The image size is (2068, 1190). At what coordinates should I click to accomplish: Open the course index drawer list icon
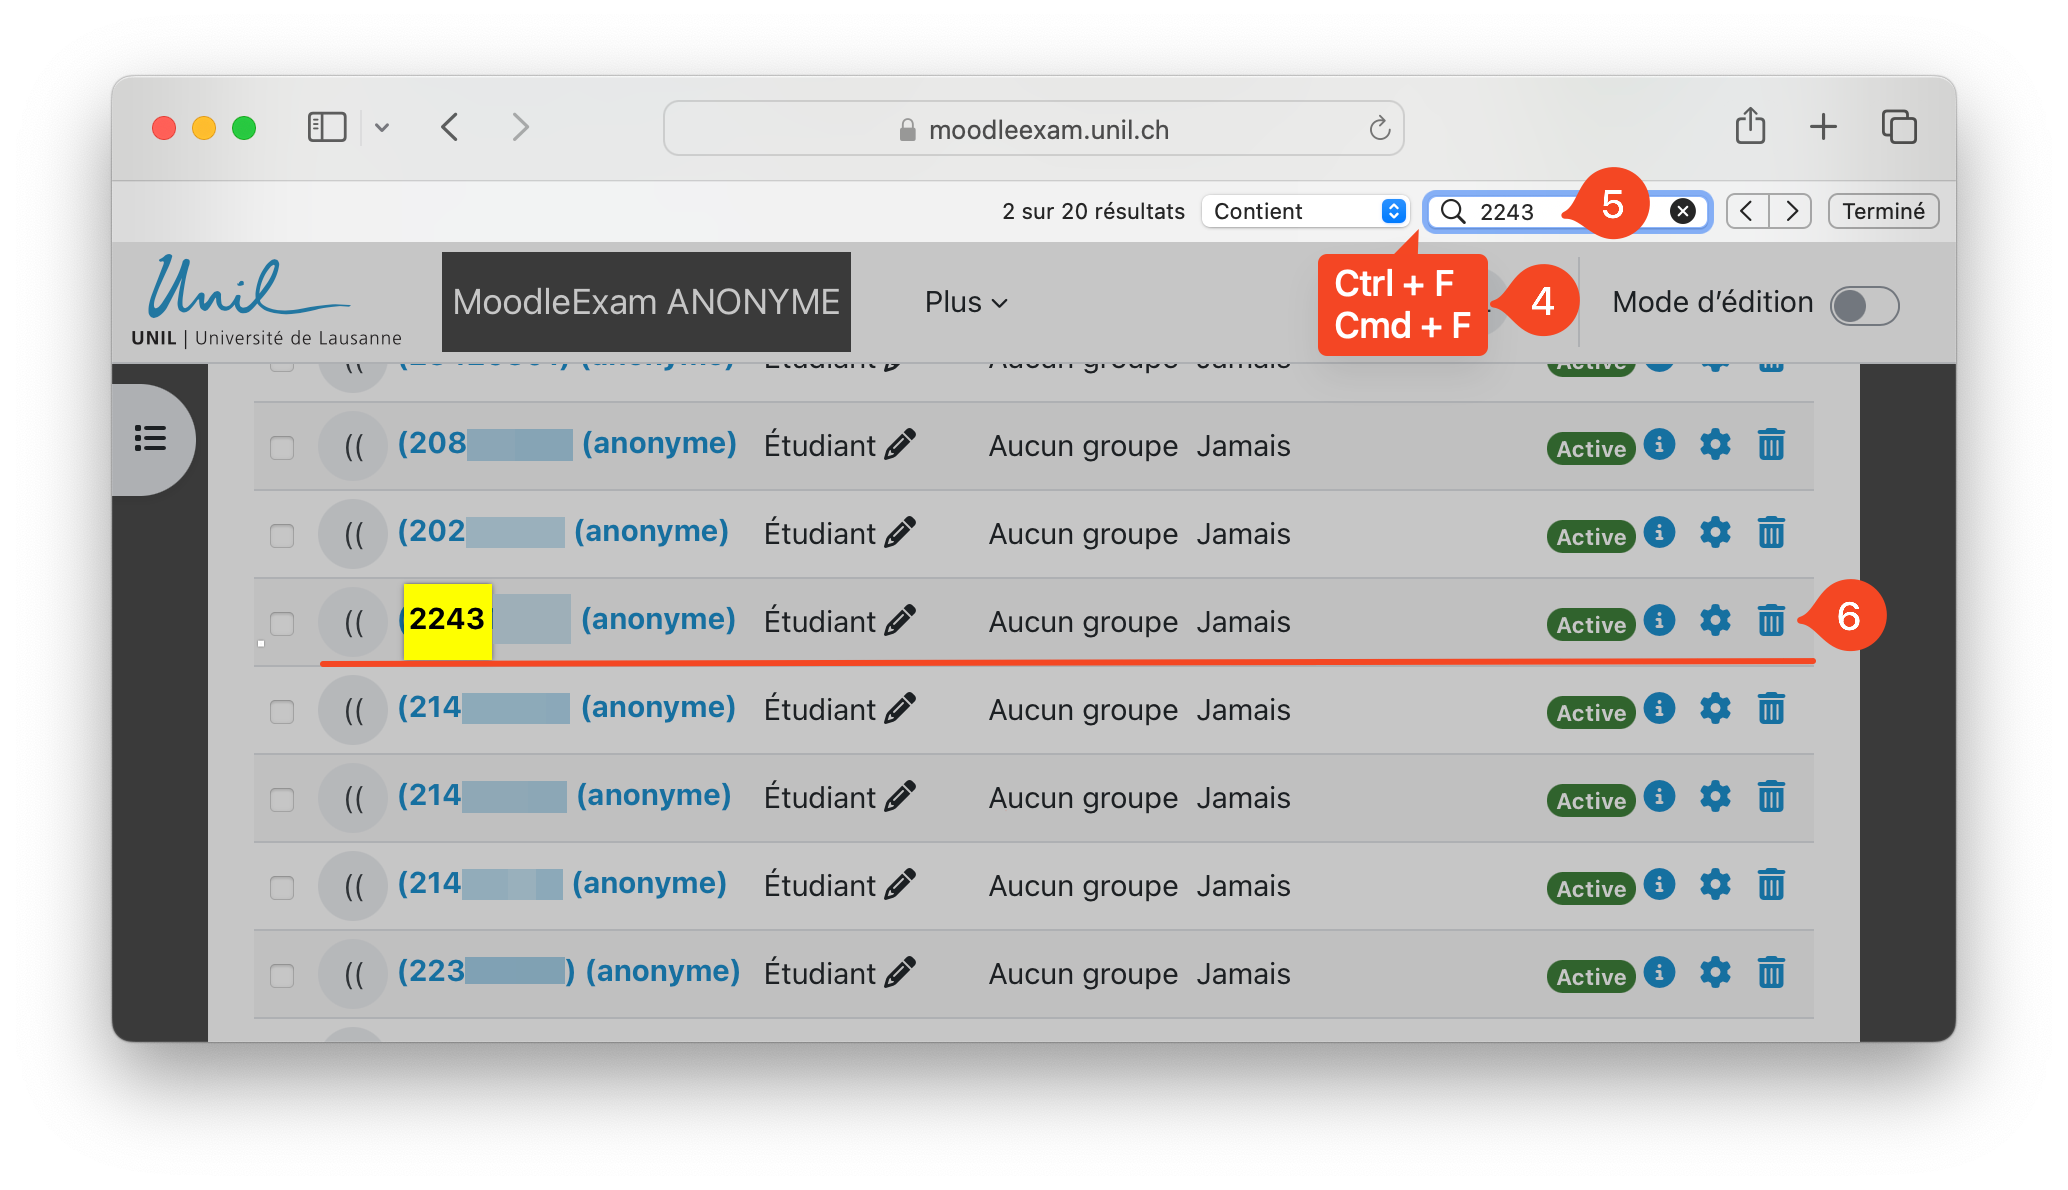click(x=150, y=438)
